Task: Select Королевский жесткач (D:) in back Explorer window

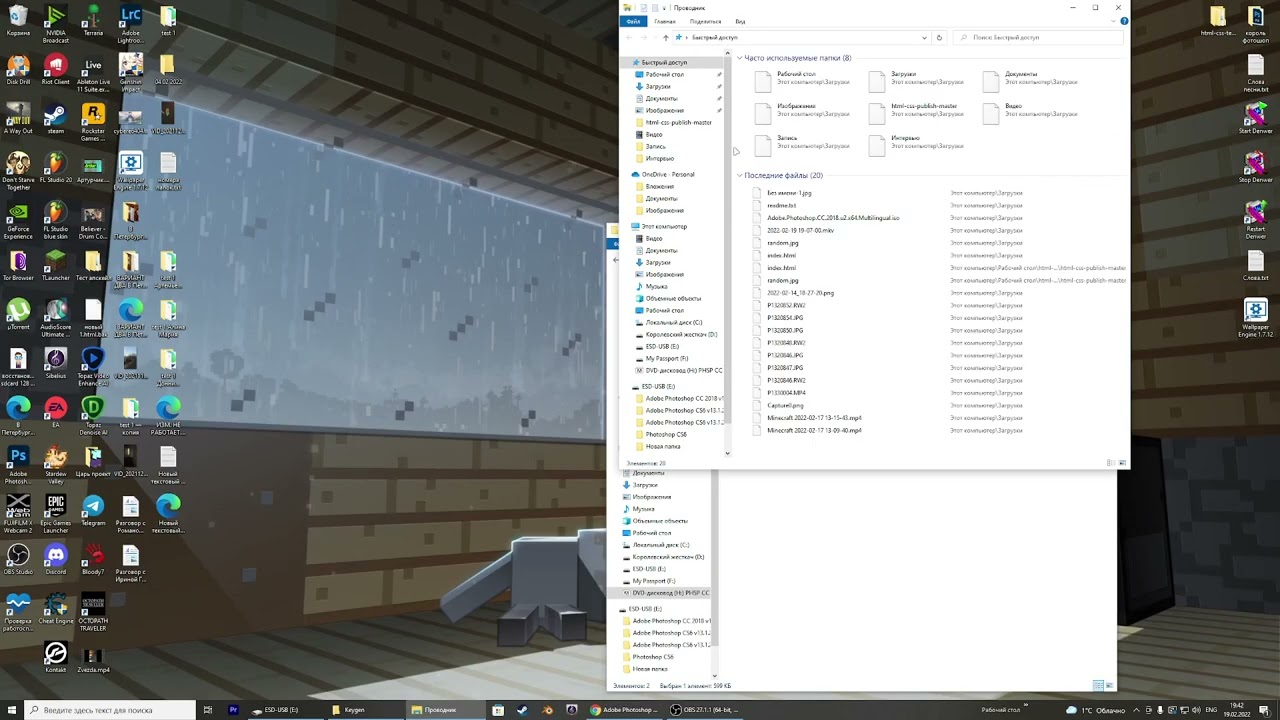Action: tap(668, 557)
